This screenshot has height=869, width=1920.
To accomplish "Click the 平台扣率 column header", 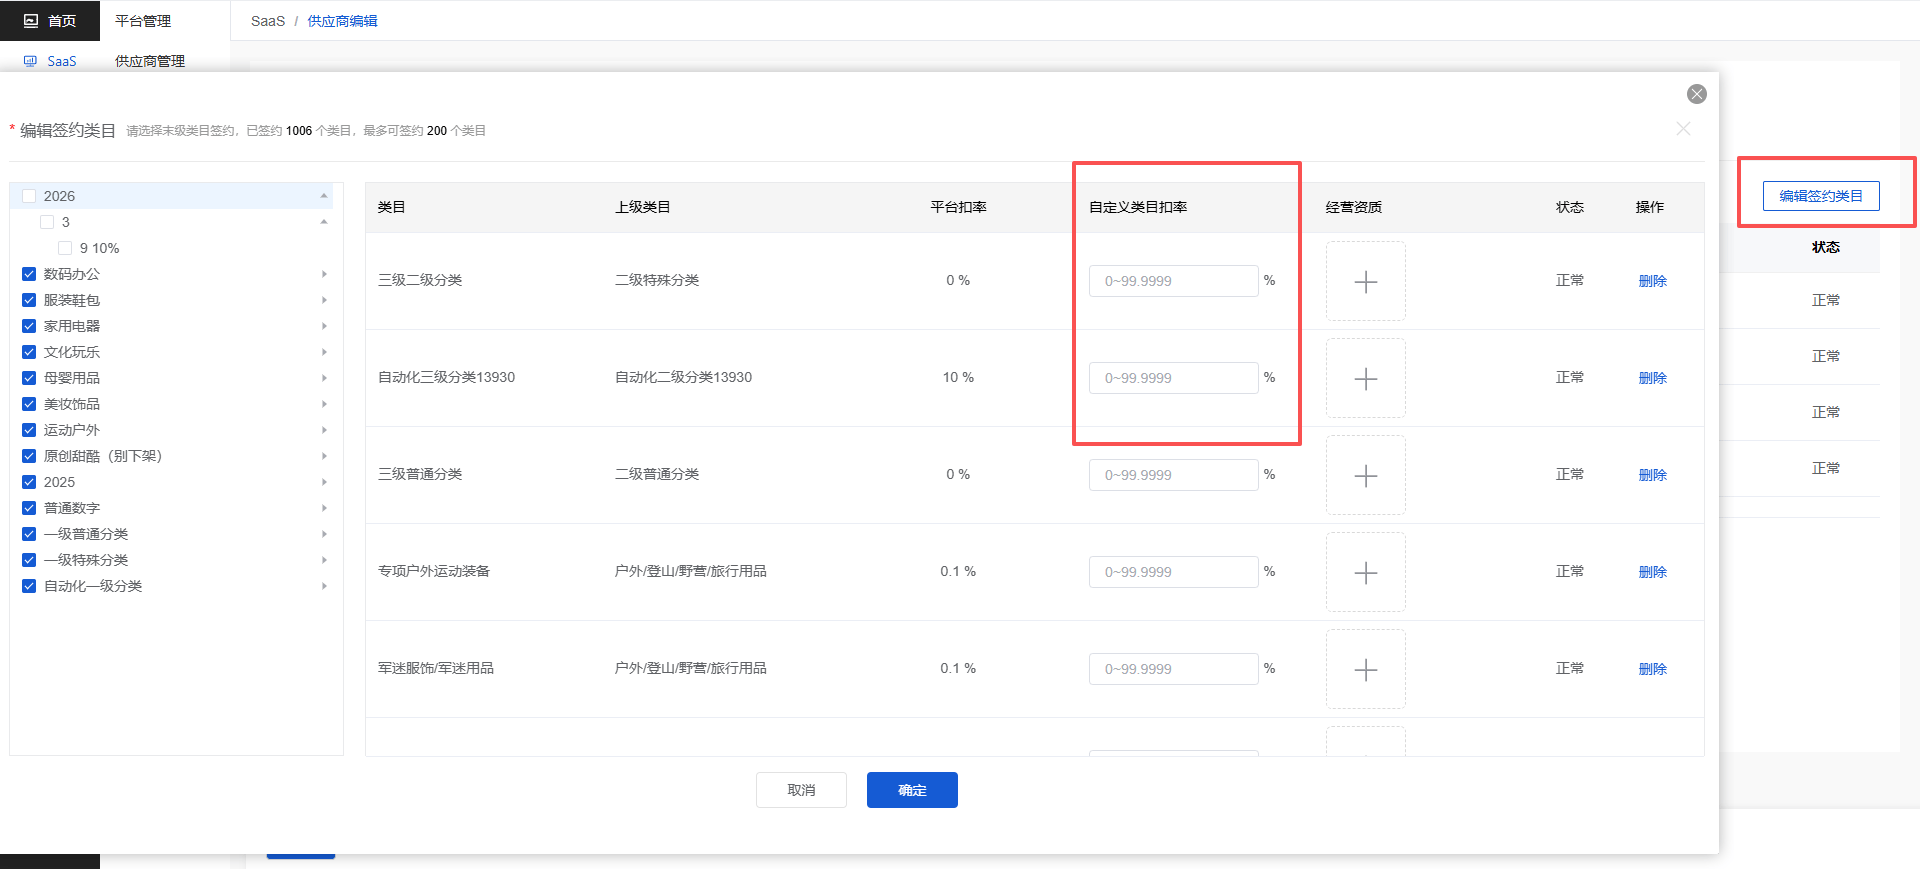I will tap(958, 207).
